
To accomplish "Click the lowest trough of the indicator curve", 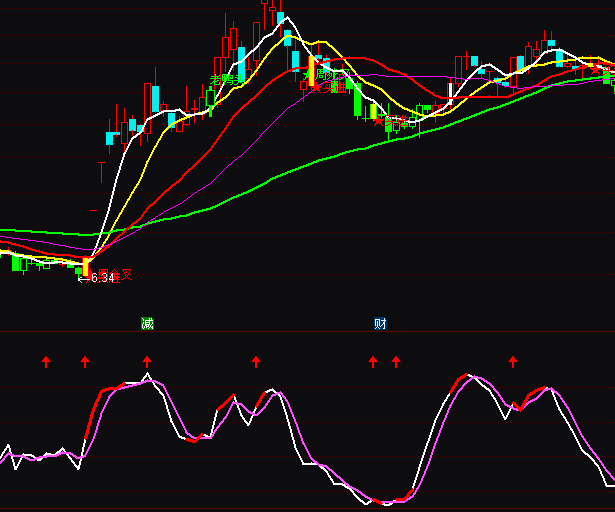I will click(385, 501).
